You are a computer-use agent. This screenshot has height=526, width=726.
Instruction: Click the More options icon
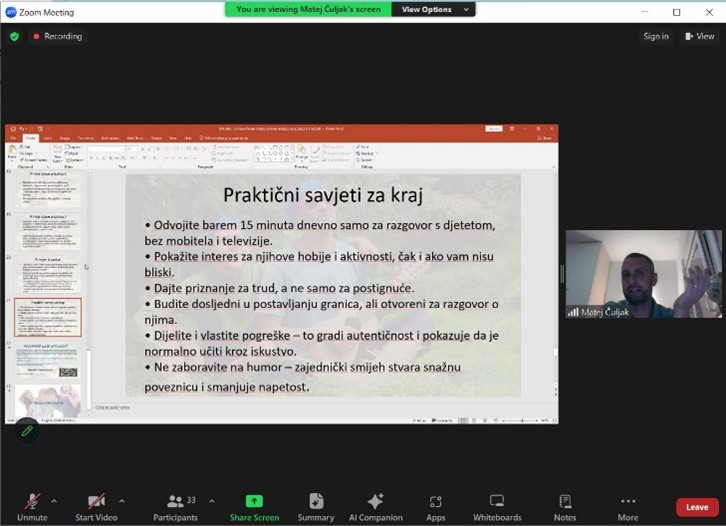628,501
